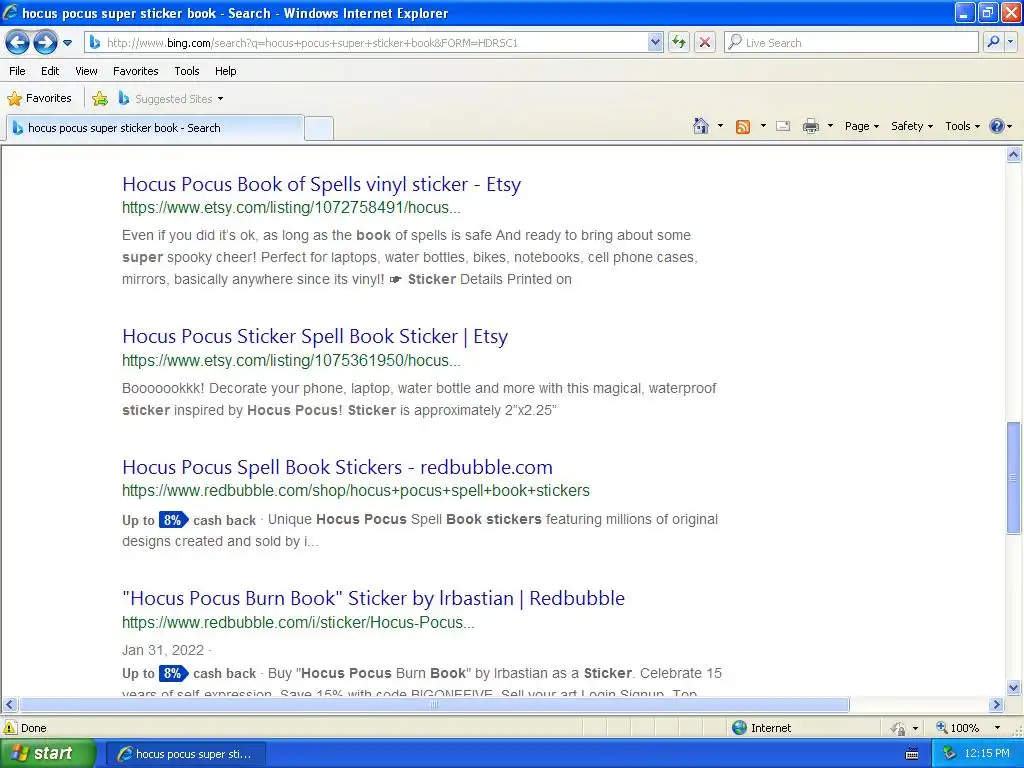Open the Edit menu
1024x768 pixels.
(x=50, y=71)
